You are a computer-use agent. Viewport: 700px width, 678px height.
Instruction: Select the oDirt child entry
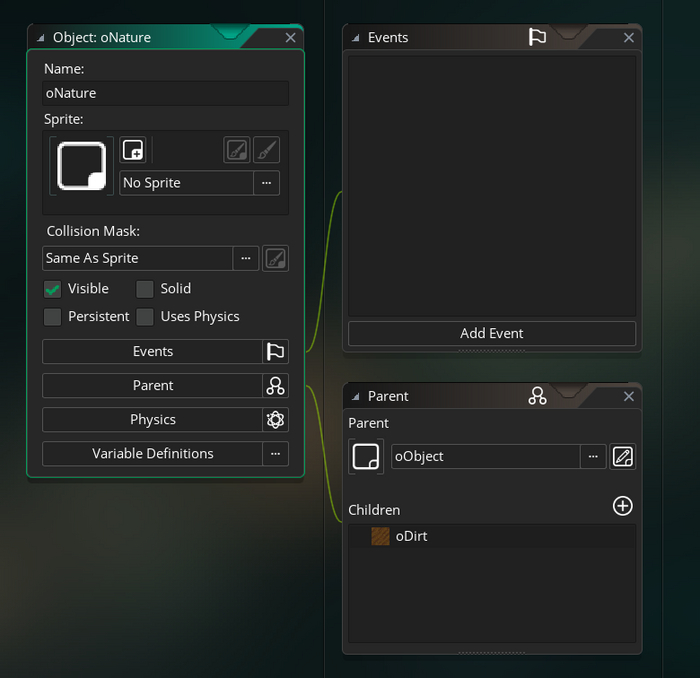pos(492,537)
